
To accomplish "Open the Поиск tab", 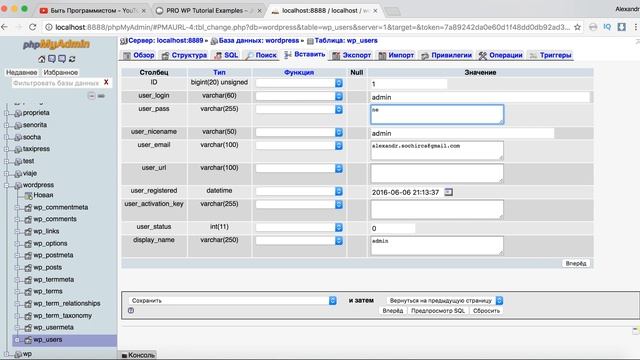I will pos(261,55).
